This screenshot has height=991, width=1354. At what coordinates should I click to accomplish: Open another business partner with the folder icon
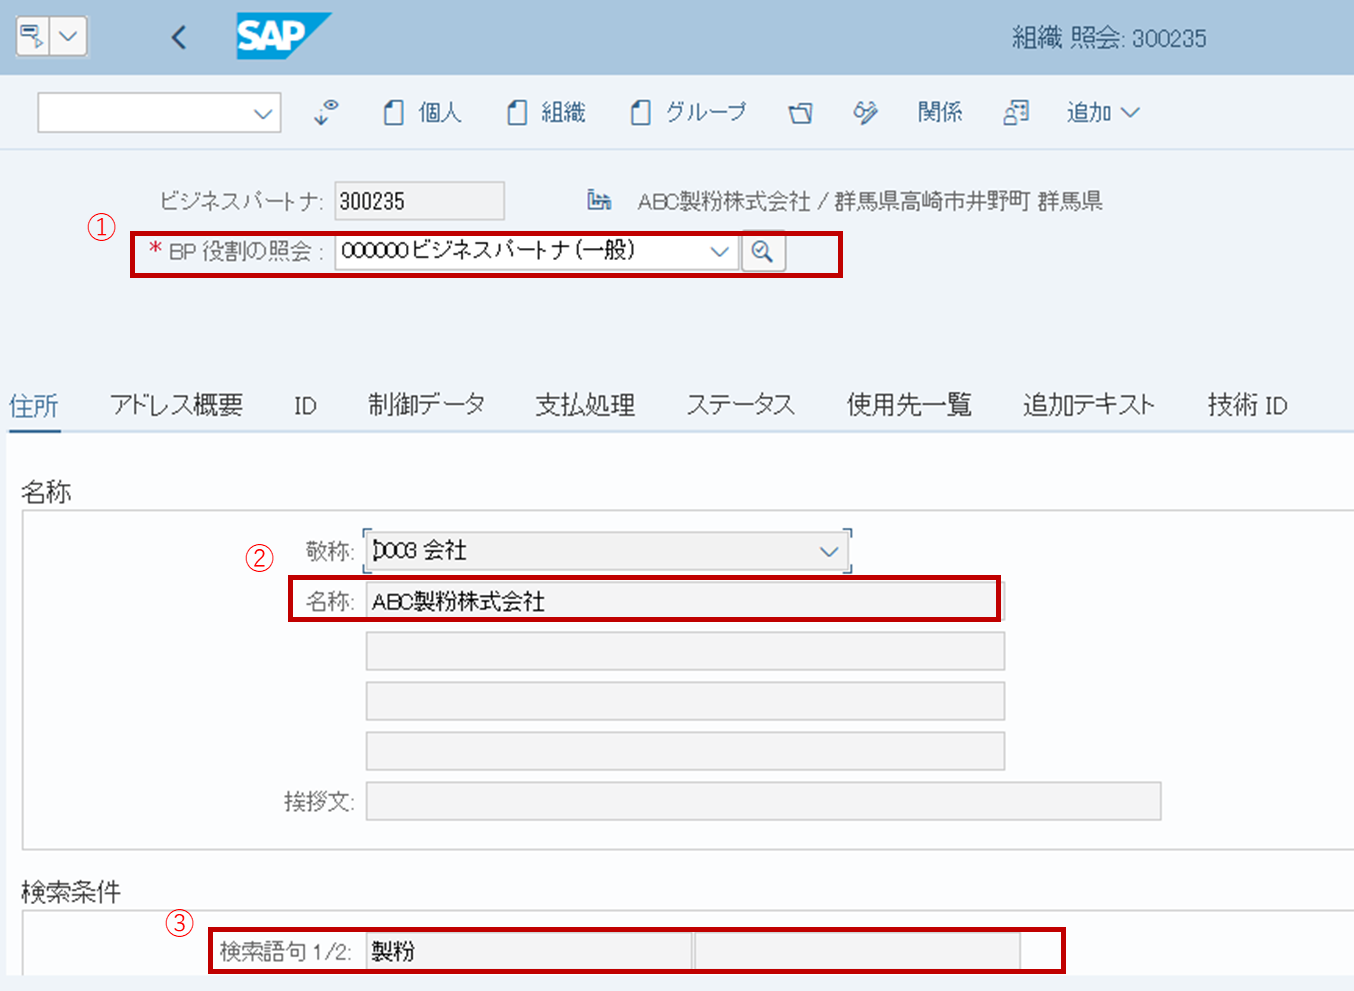tap(800, 113)
